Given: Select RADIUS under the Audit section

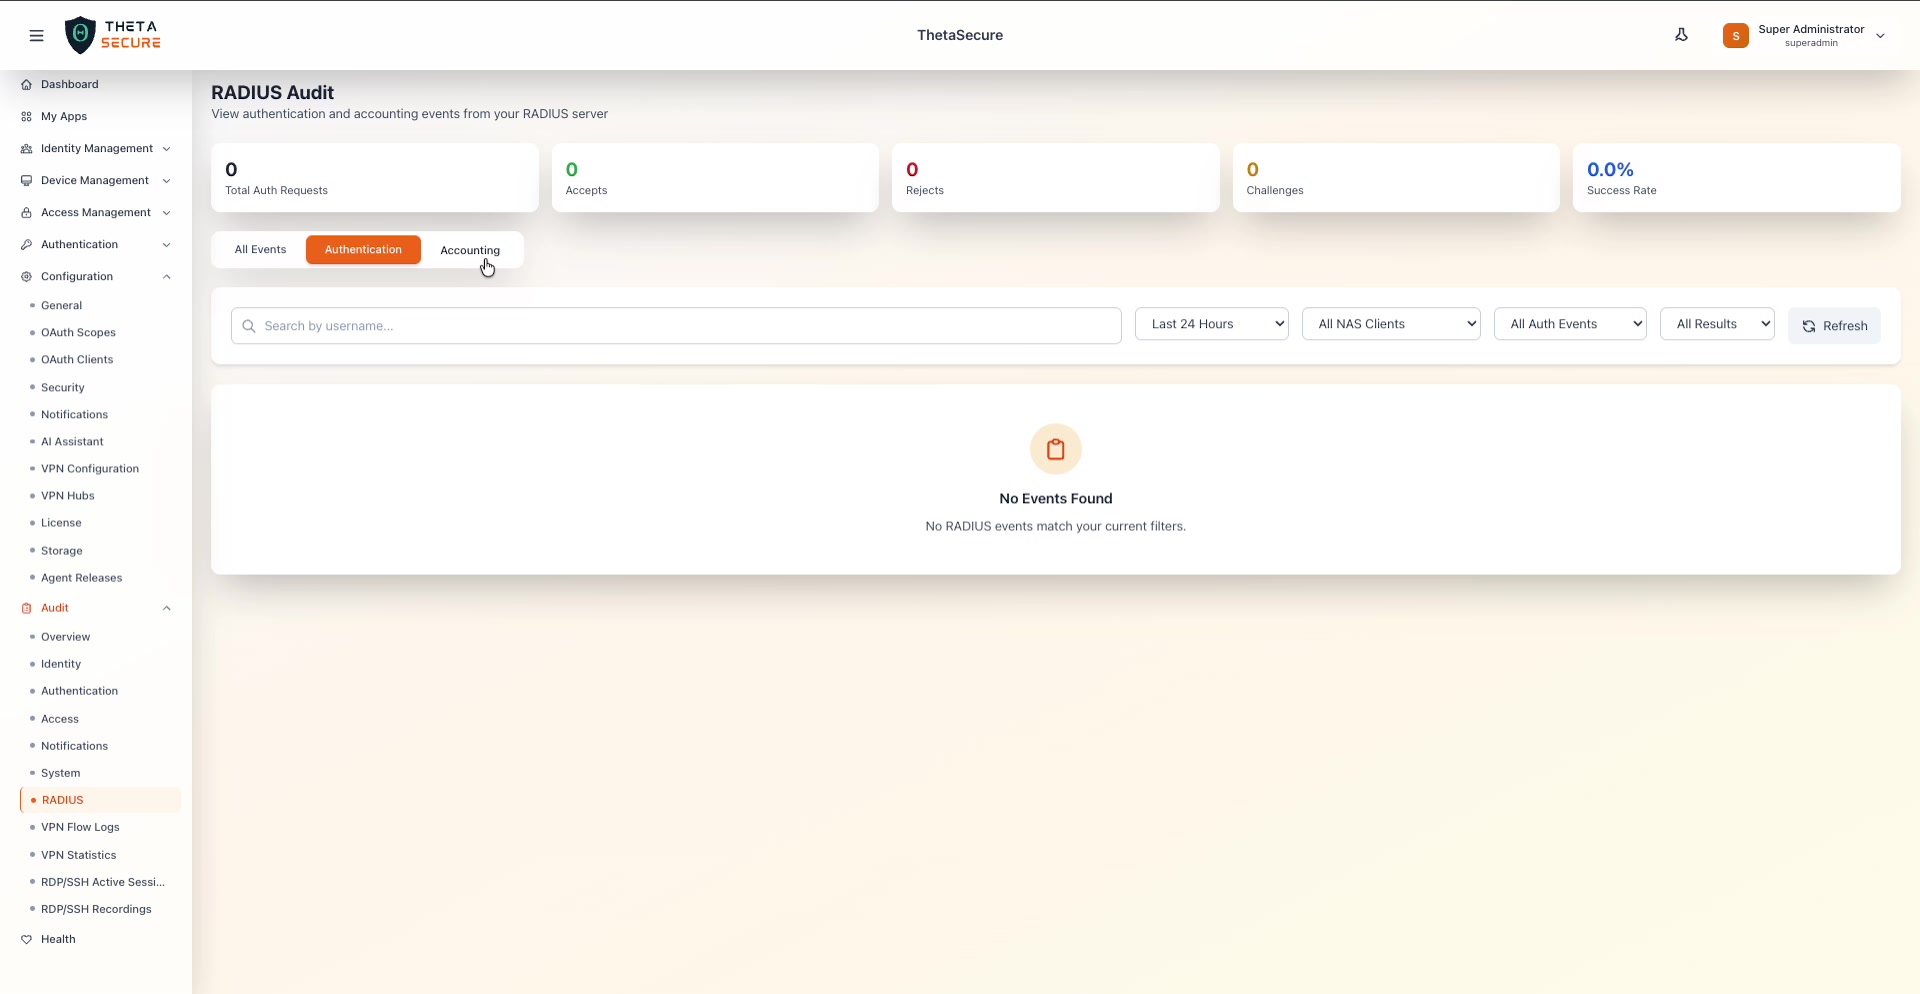Looking at the screenshot, I should (x=61, y=800).
